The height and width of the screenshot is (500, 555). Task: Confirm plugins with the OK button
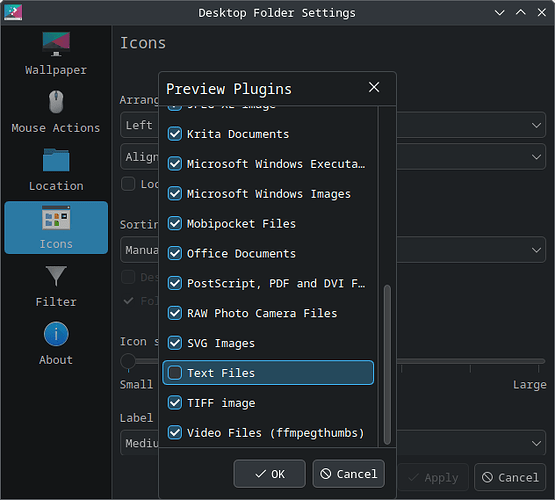point(269,474)
